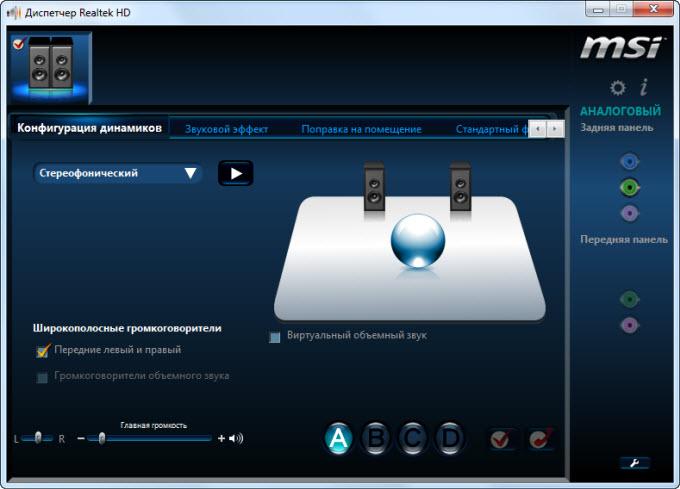Play the speaker test sound
680x489 pixels.
[x=235, y=173]
